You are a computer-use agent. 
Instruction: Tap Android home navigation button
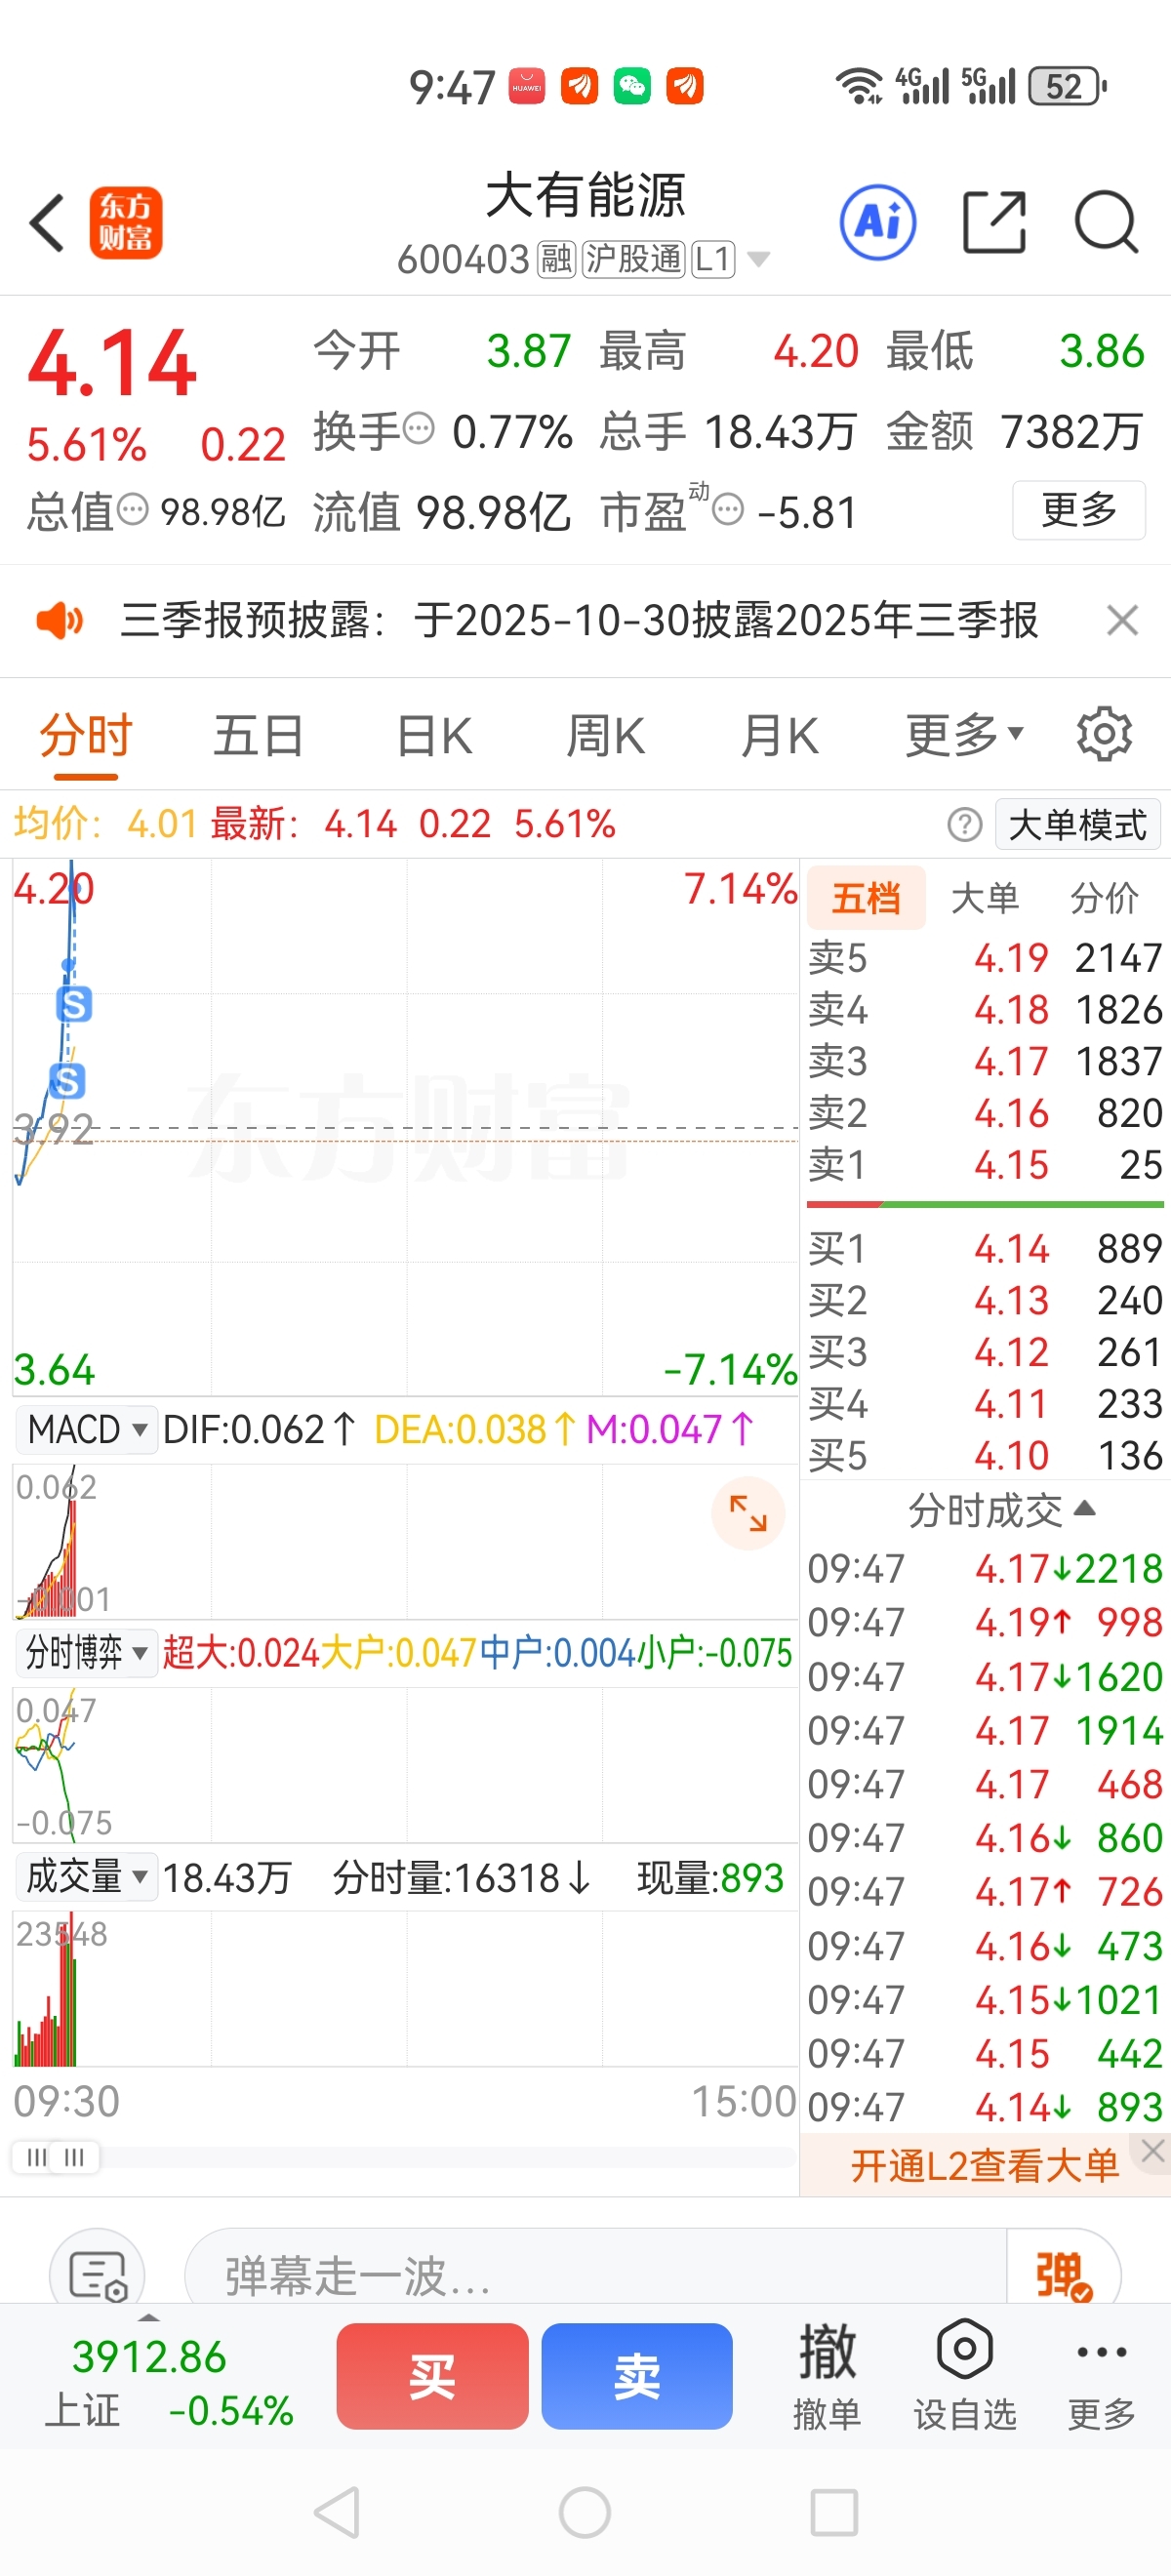click(585, 2512)
